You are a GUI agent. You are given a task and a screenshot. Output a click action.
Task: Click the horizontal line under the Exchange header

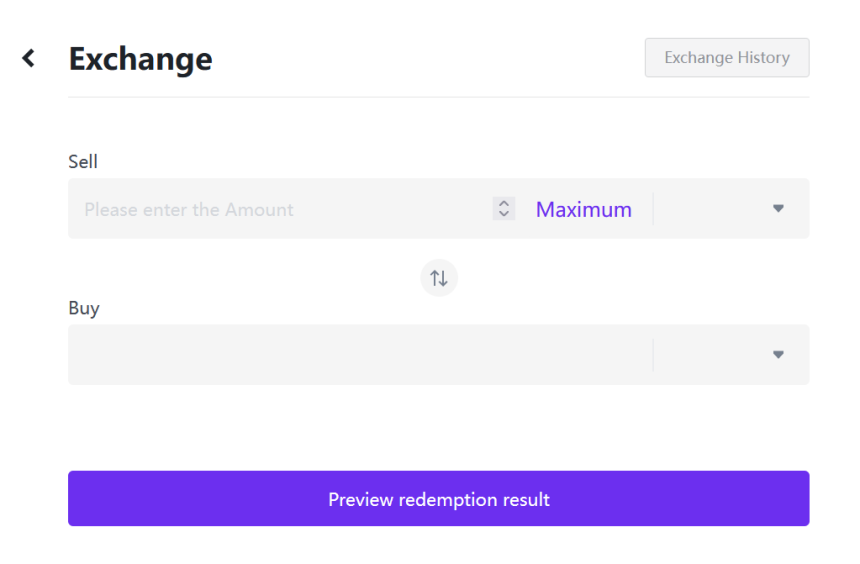438,97
